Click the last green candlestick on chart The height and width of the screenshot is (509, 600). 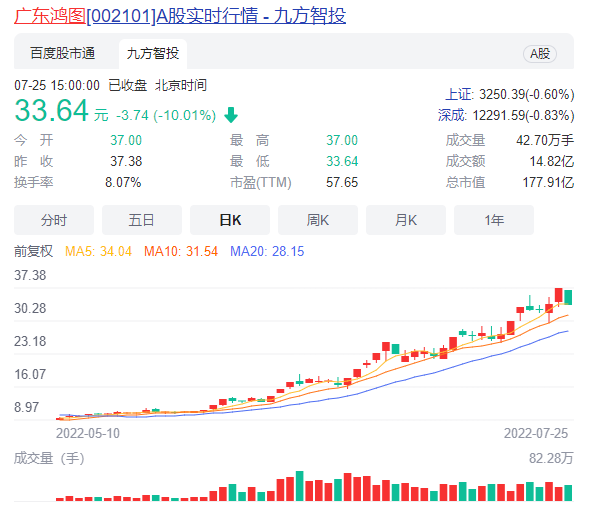click(x=569, y=297)
